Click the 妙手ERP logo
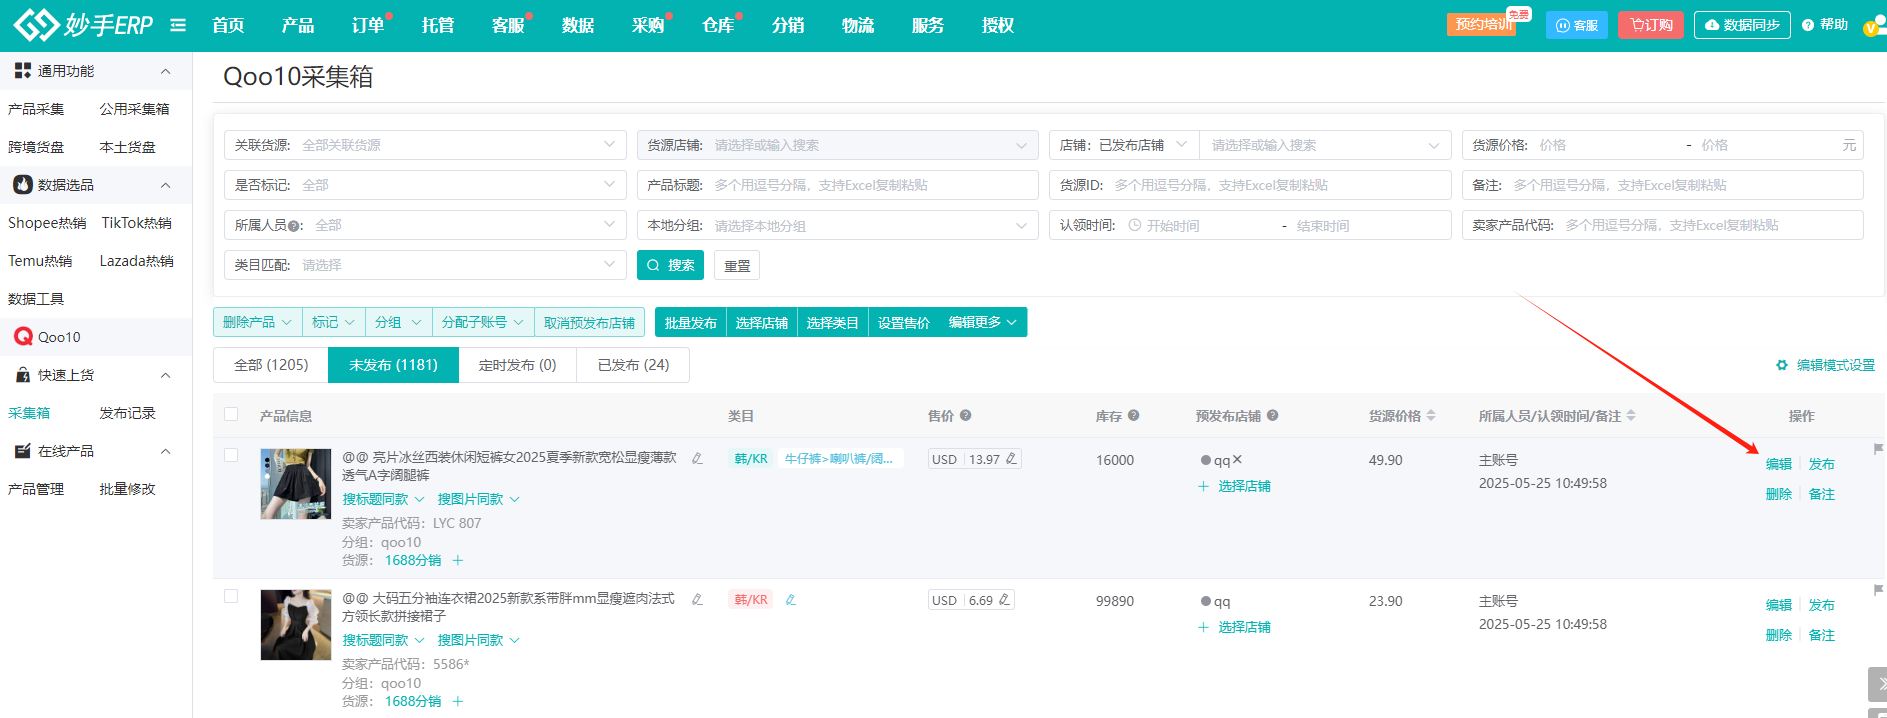This screenshot has height=718, width=1887. [82, 25]
